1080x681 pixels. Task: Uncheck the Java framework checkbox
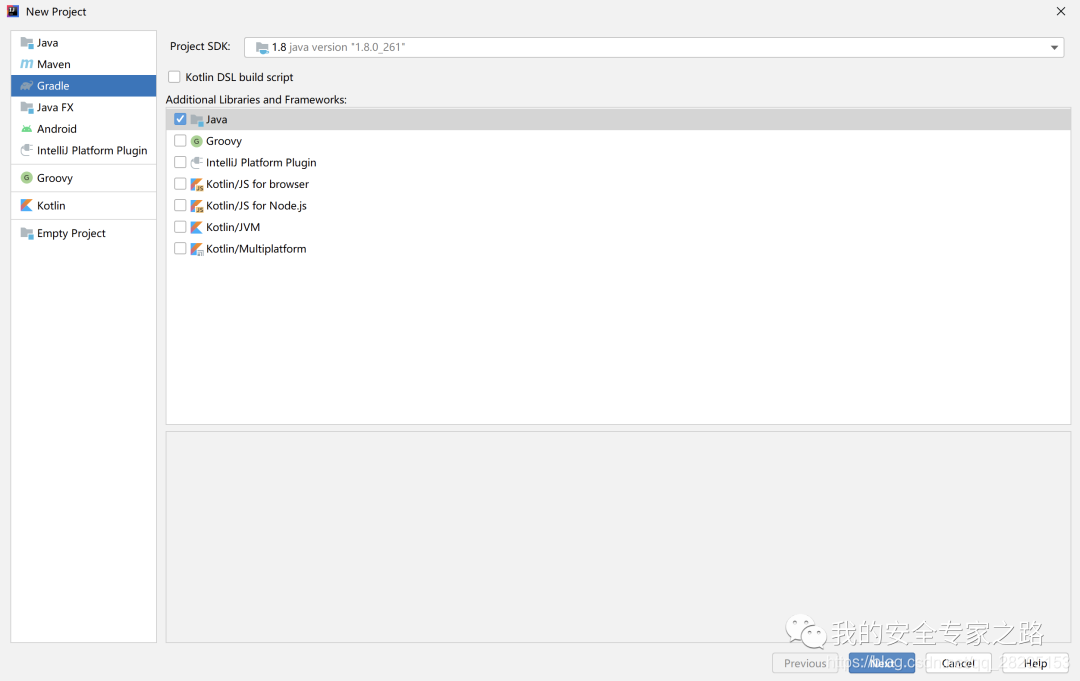[180, 119]
